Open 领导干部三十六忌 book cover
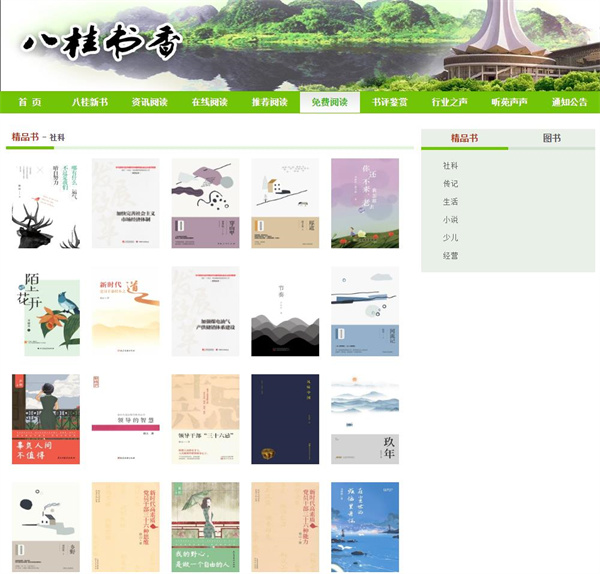Screen dimensions: 600x574 pos(205,419)
